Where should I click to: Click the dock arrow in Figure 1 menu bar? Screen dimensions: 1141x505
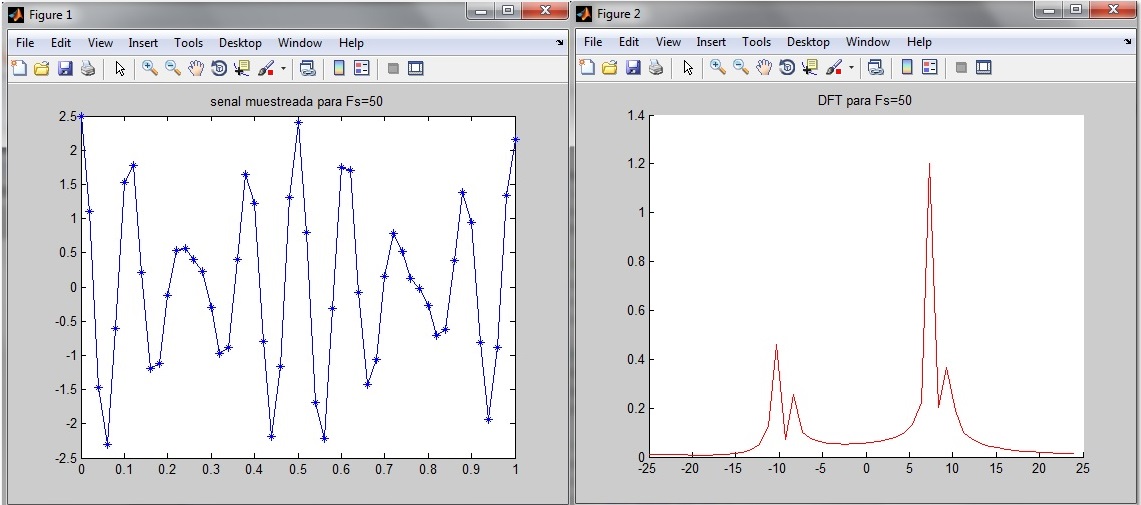point(559,44)
